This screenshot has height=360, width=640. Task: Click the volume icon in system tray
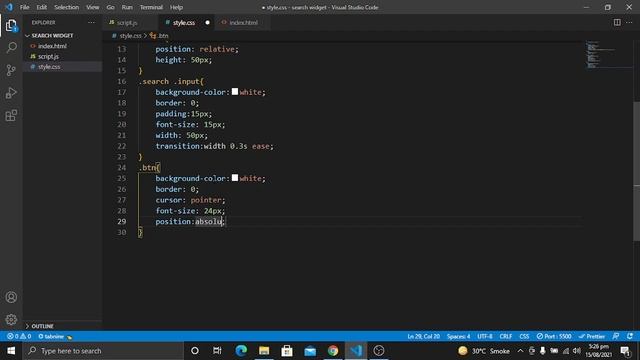pos(577,351)
